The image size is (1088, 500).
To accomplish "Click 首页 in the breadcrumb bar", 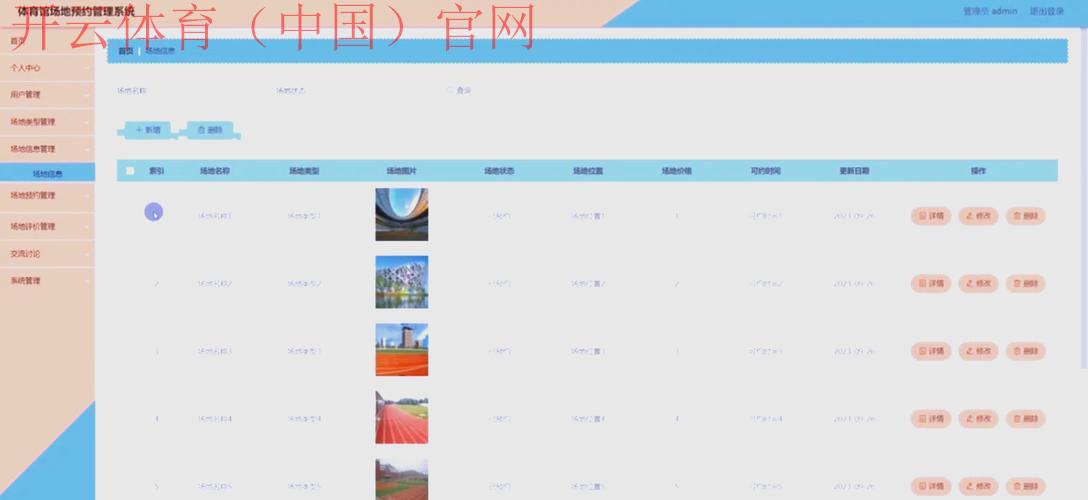I will [x=125, y=51].
